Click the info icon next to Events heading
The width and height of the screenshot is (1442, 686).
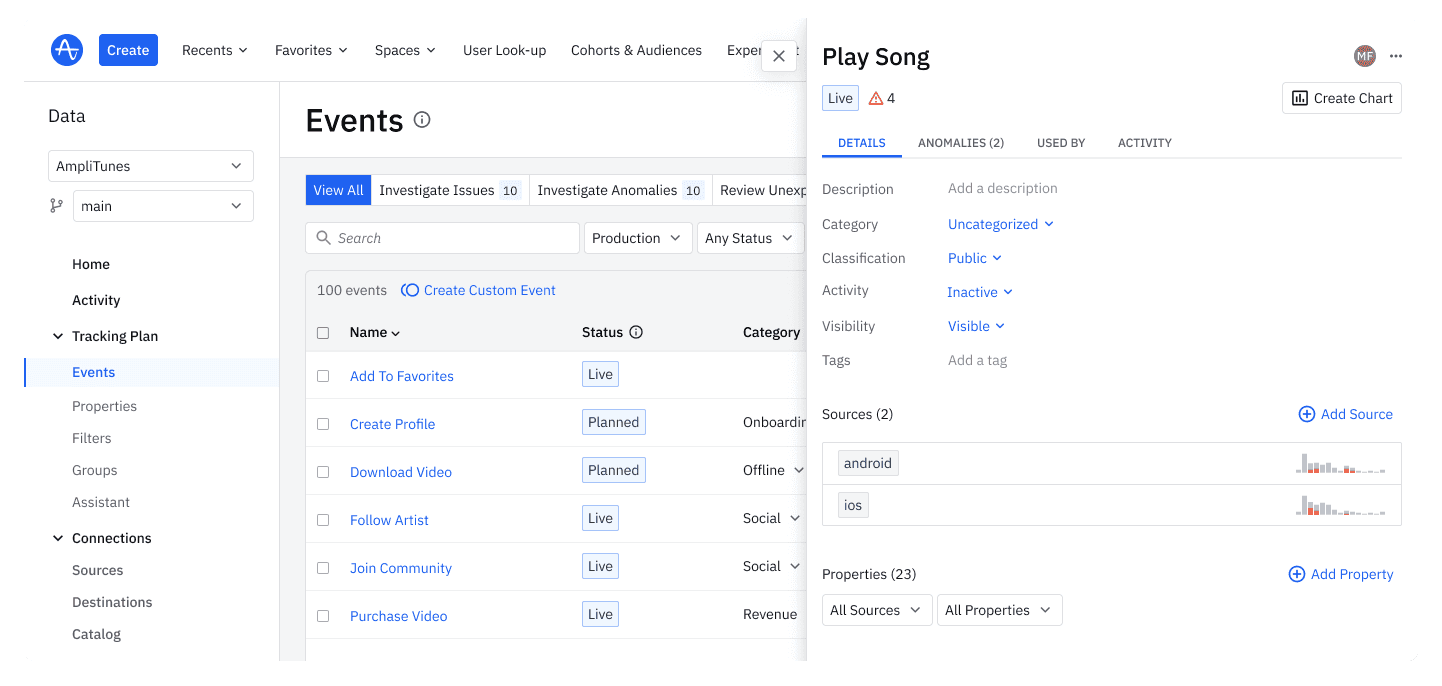421,119
